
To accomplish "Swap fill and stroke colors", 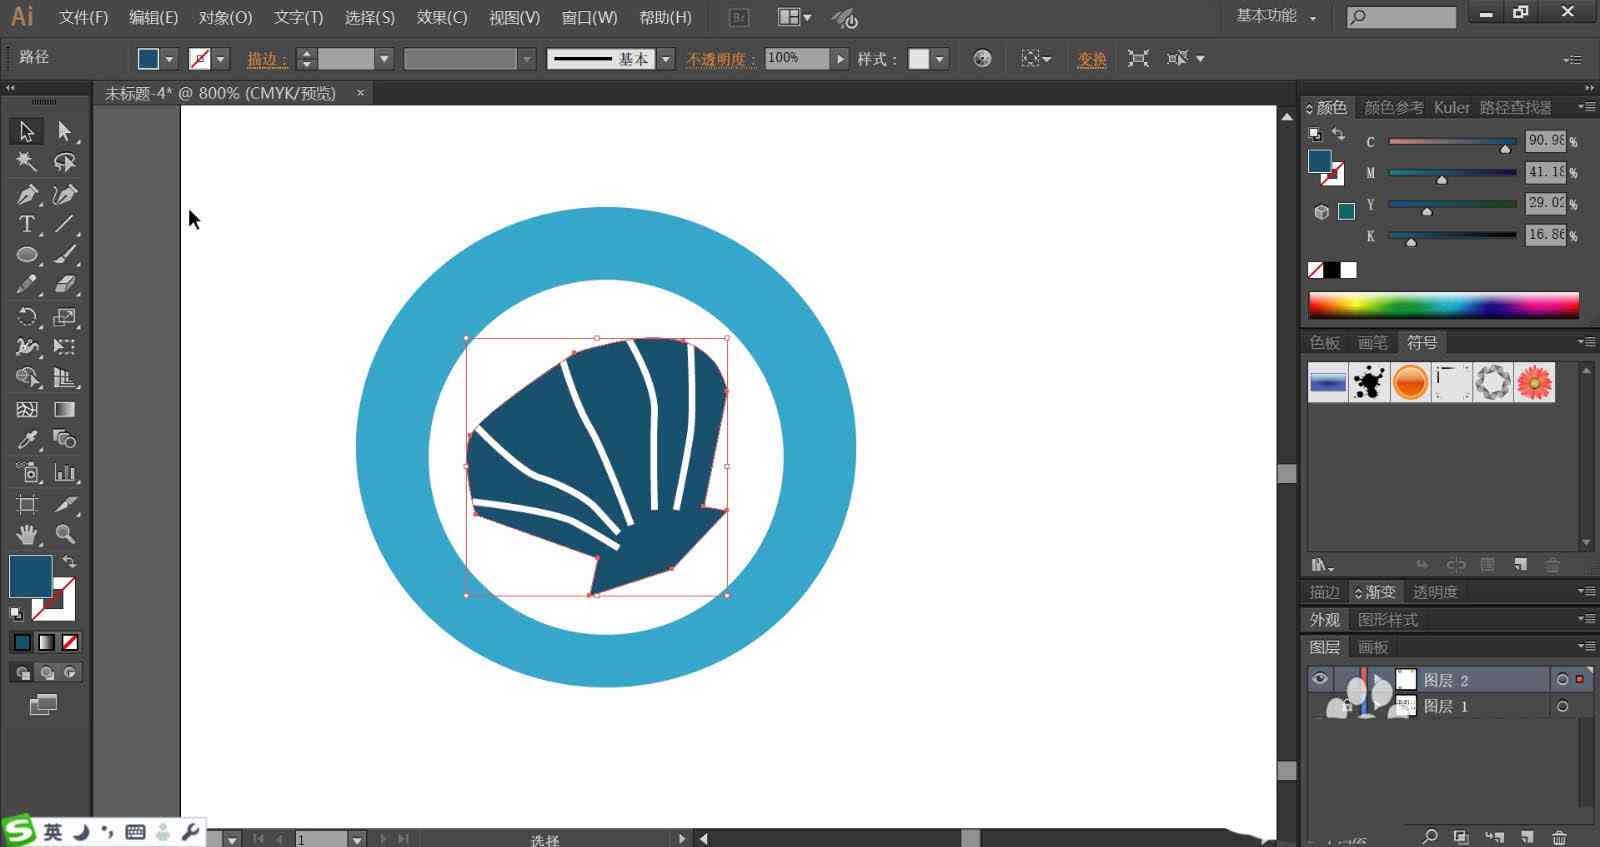I will [69, 562].
